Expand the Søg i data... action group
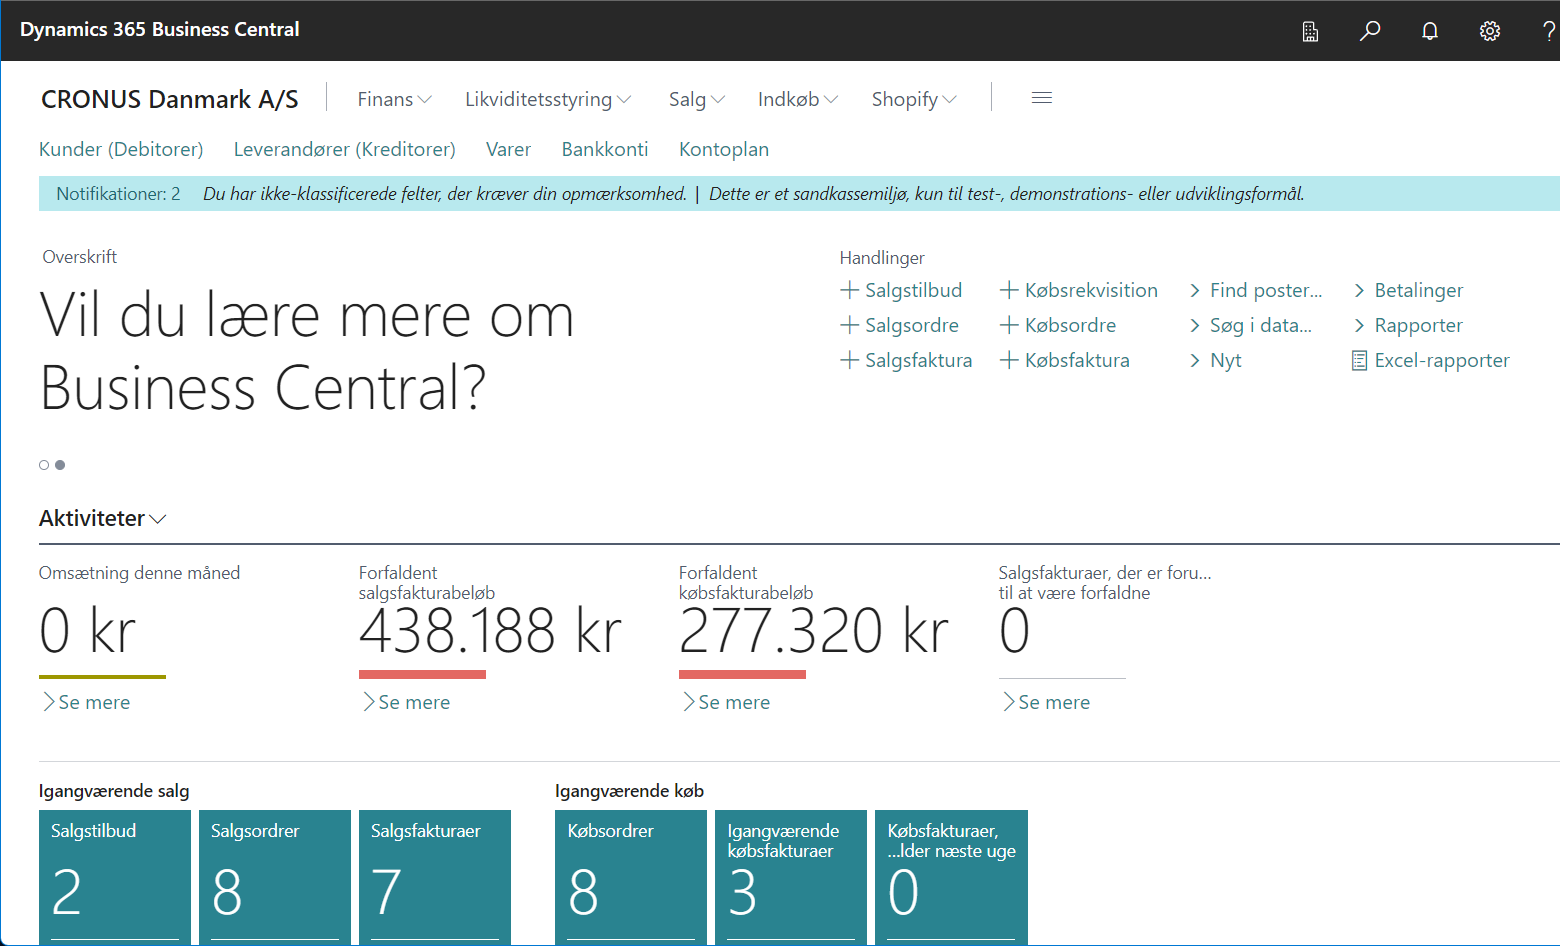 (1250, 325)
